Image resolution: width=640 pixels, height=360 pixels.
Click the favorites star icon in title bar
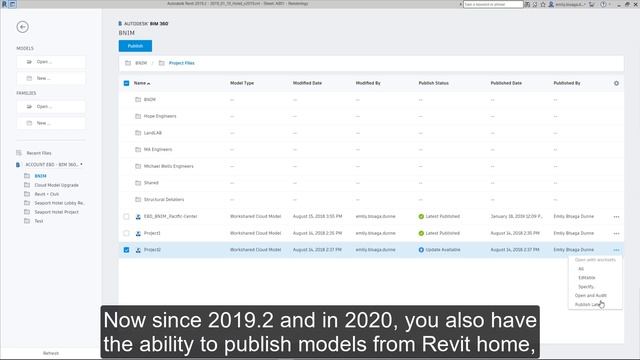pyautogui.click(x=543, y=4)
